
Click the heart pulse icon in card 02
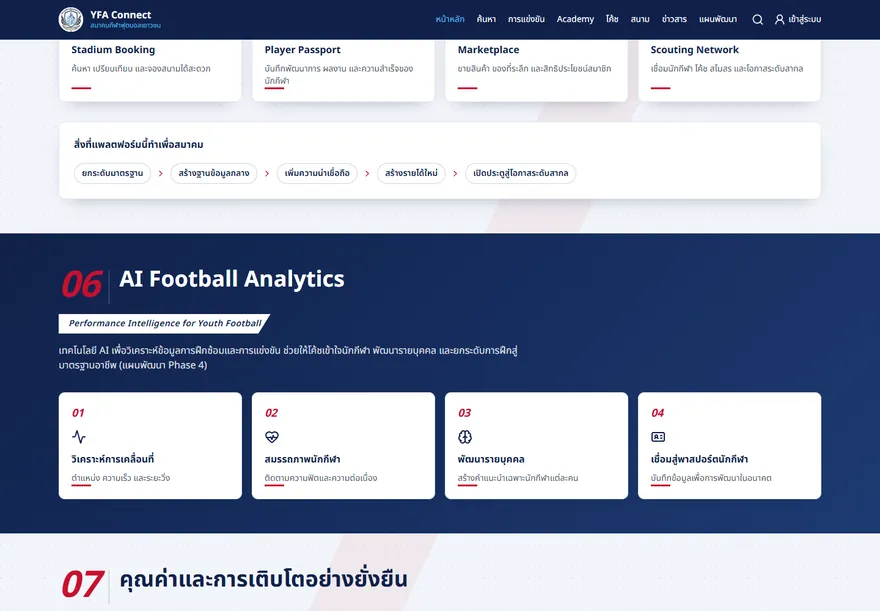[x=272, y=437]
